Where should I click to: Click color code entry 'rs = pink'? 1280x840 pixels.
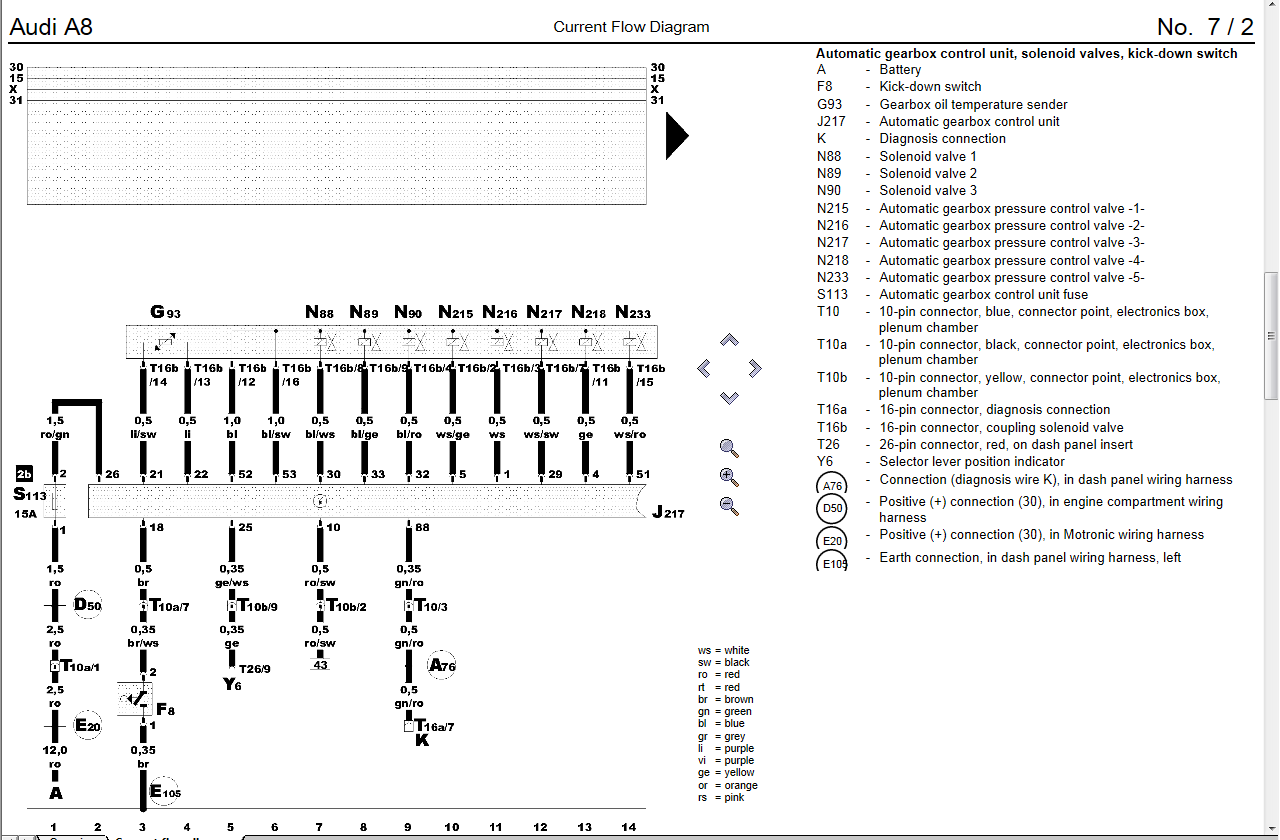tap(720, 797)
